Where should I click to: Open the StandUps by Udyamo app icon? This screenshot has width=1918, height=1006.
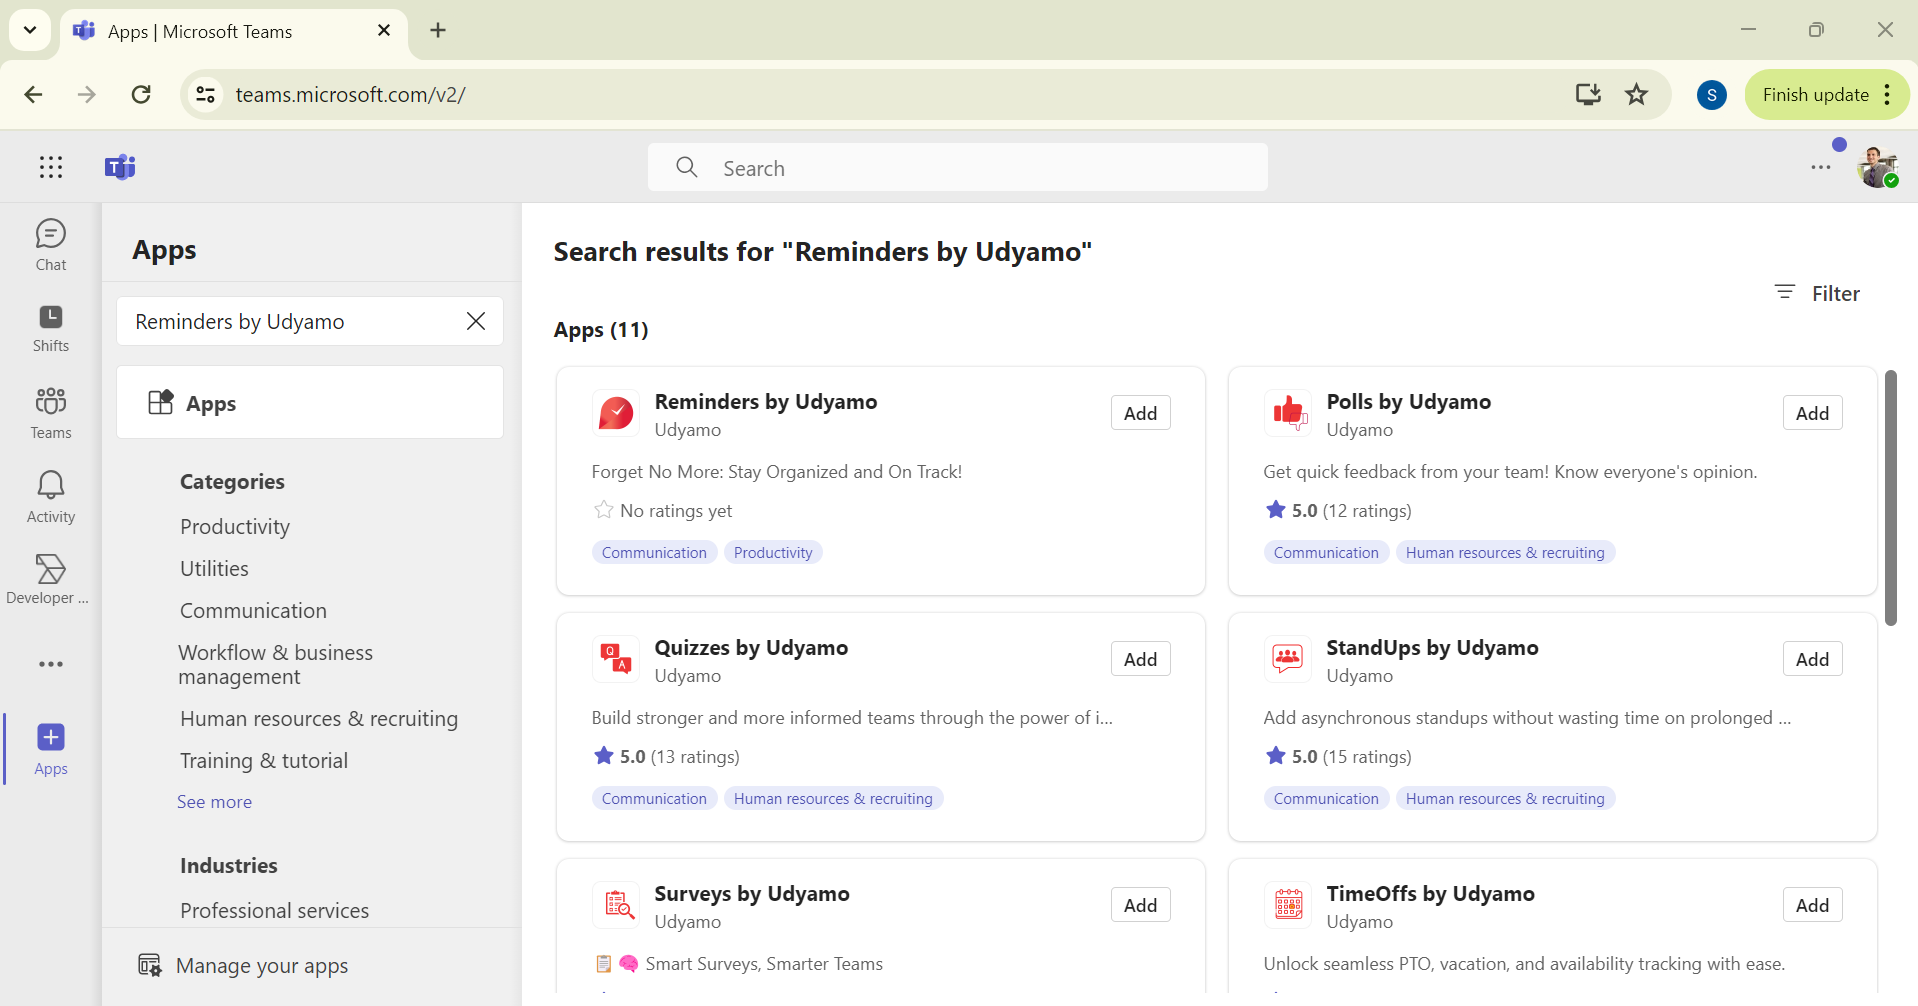[x=1288, y=659]
